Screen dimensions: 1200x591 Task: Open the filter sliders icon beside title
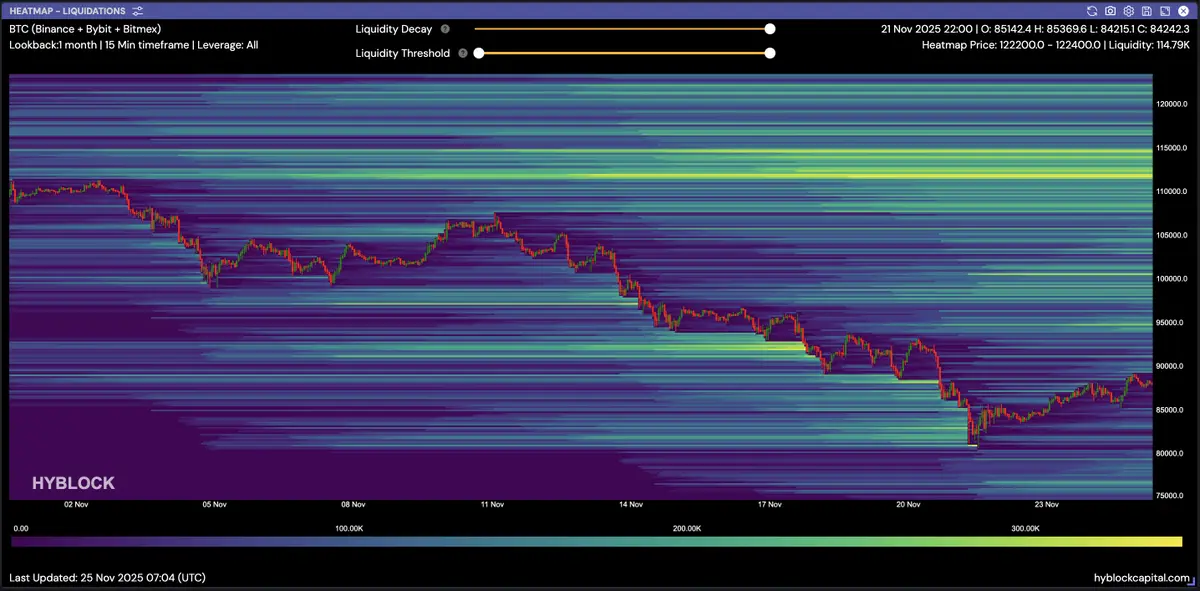[138, 11]
